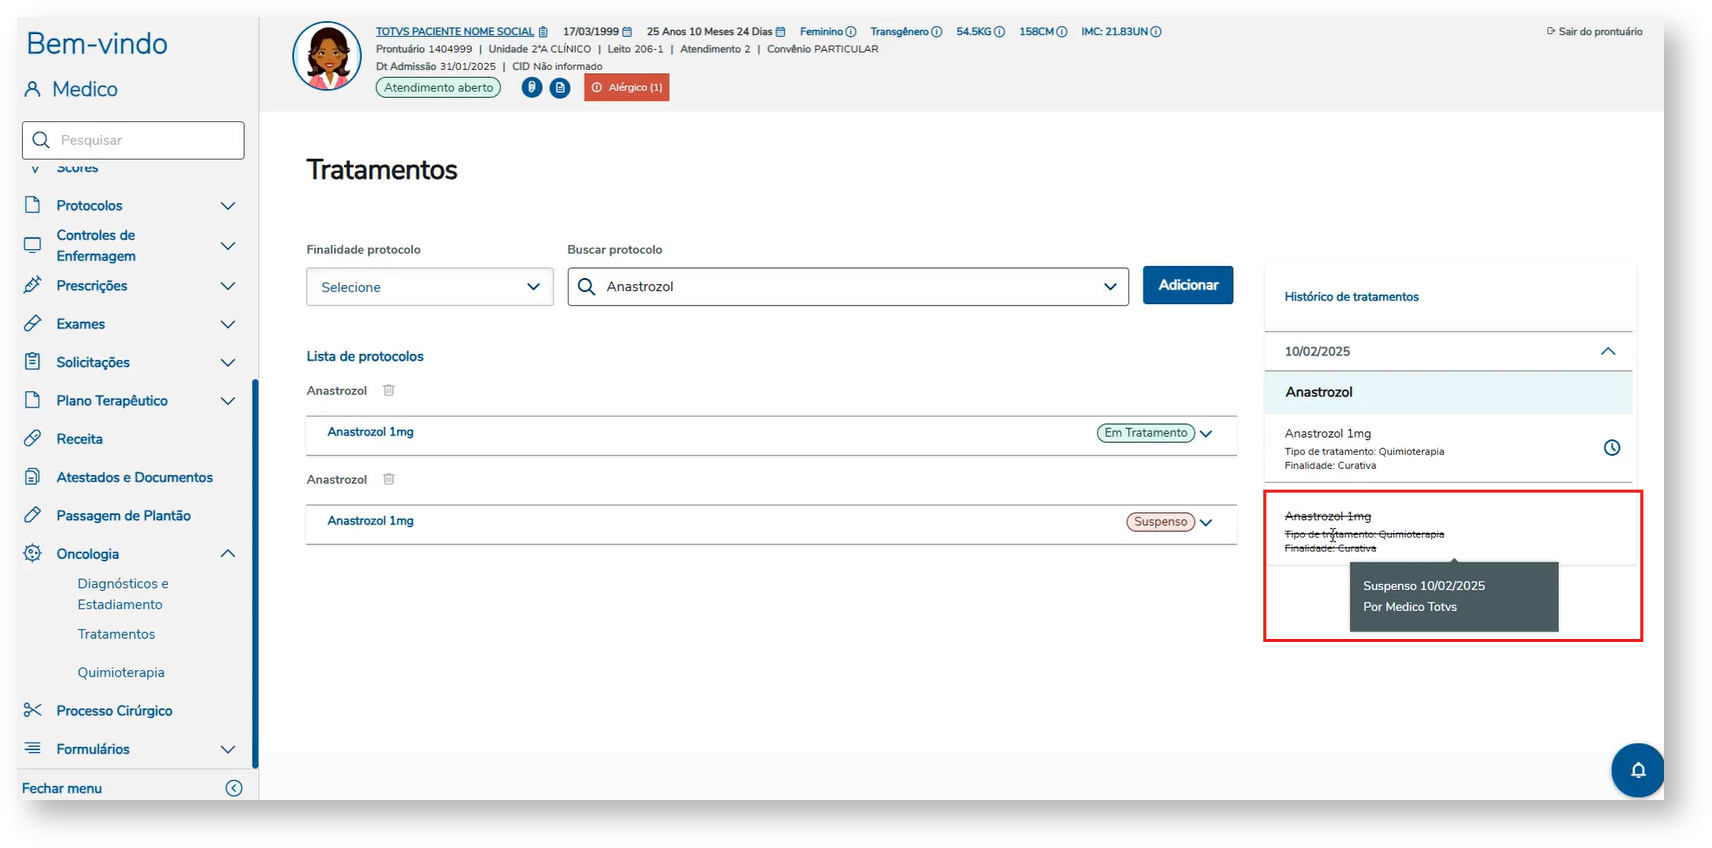Click Sair do prontuário link
The width and height of the screenshot is (1712, 848).
point(1594,32)
